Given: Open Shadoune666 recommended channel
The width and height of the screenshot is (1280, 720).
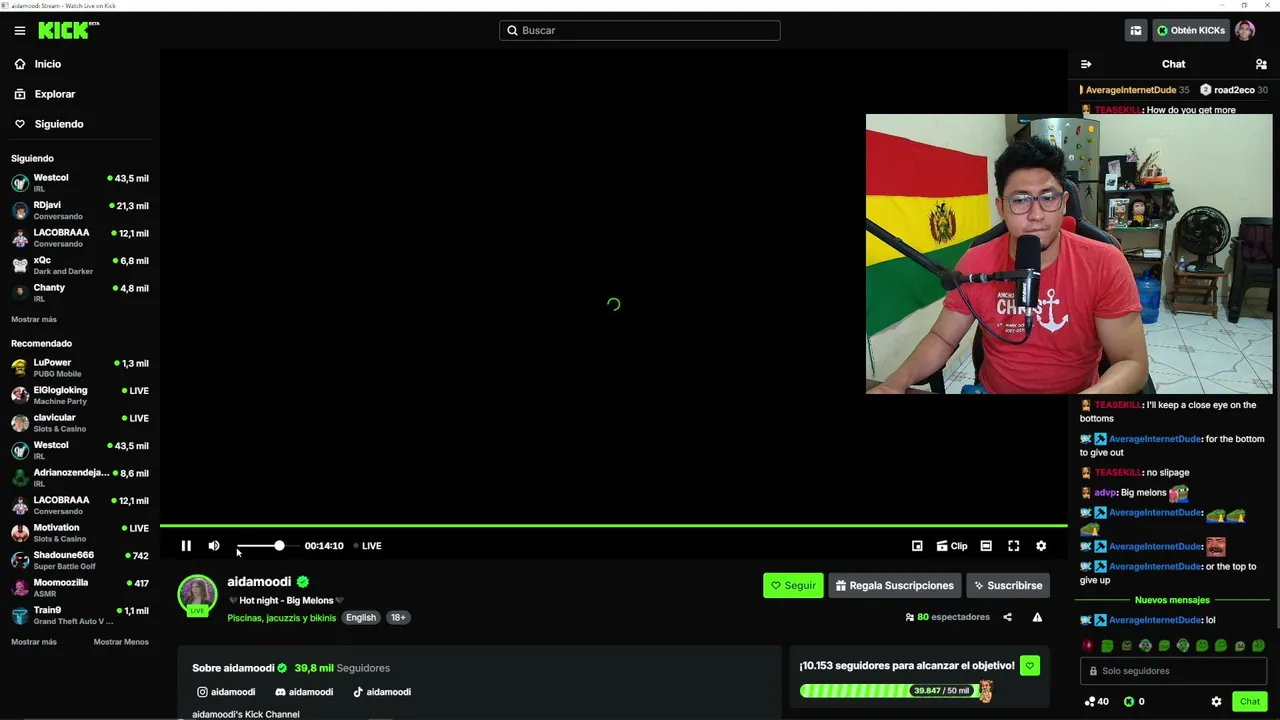Looking at the screenshot, I should coord(80,560).
